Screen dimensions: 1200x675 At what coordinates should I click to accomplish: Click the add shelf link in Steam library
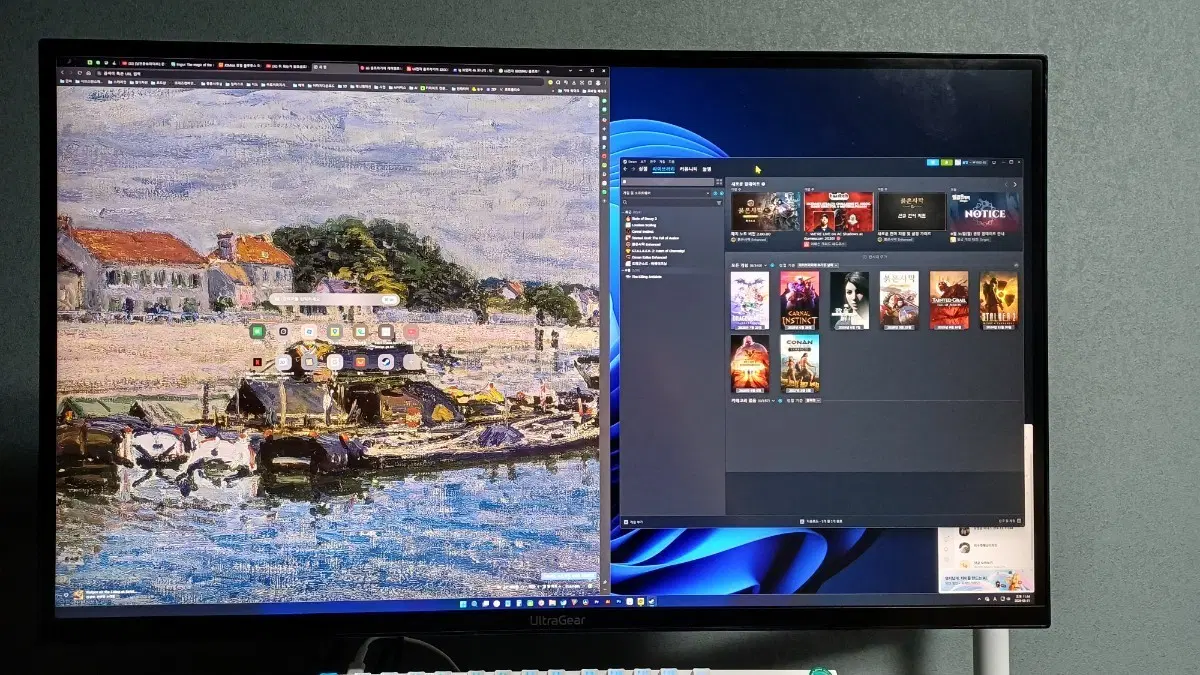[x=875, y=256]
